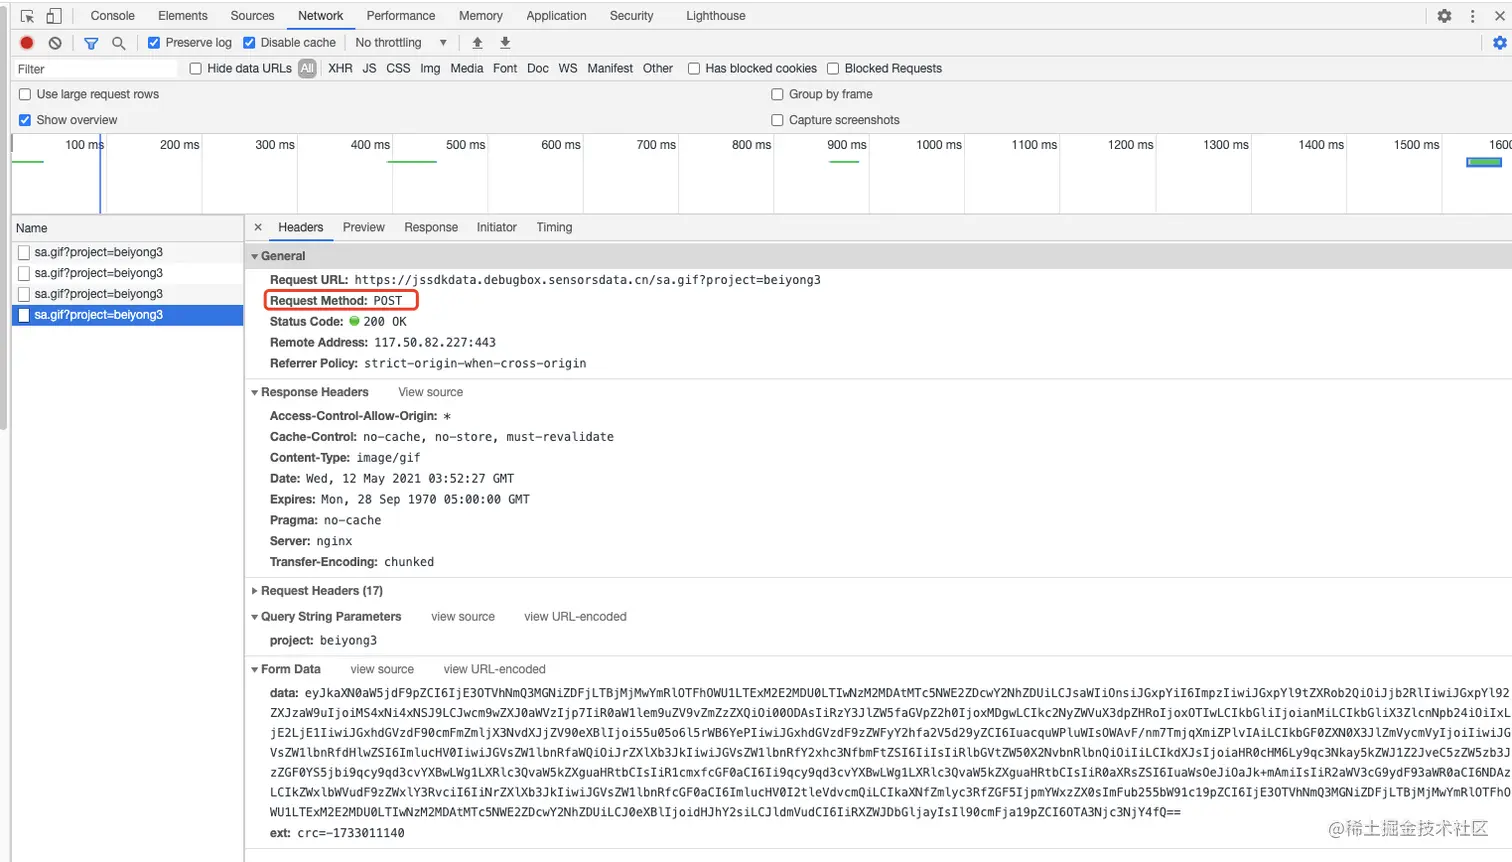View URL-encoded Query String Parameters
The width and height of the screenshot is (1512, 862).
(575, 617)
